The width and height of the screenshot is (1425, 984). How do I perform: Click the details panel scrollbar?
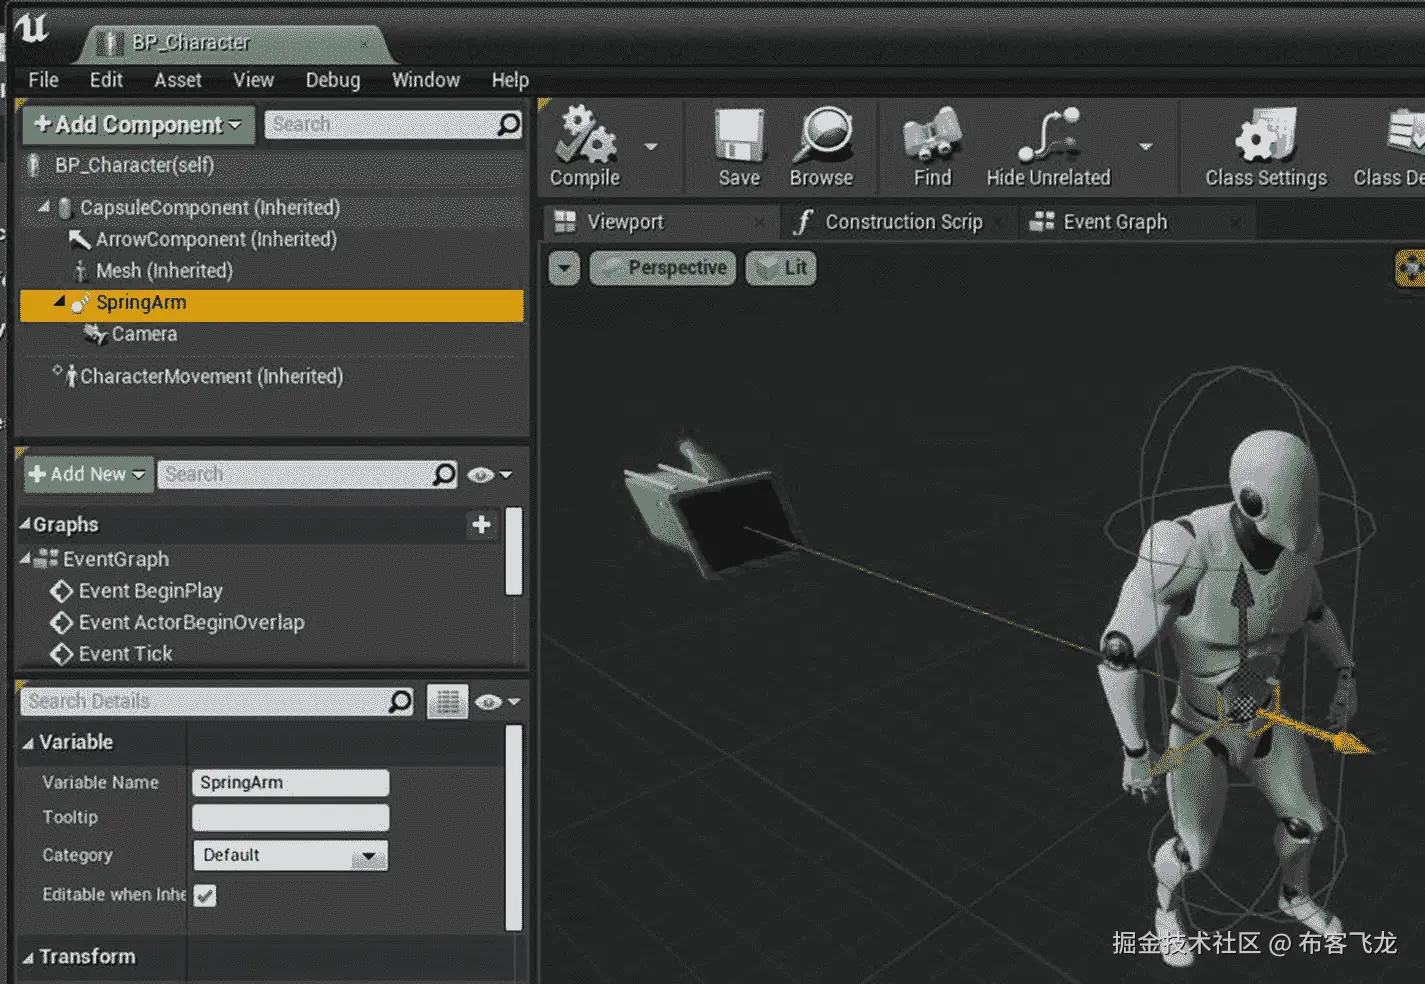pyautogui.click(x=514, y=828)
